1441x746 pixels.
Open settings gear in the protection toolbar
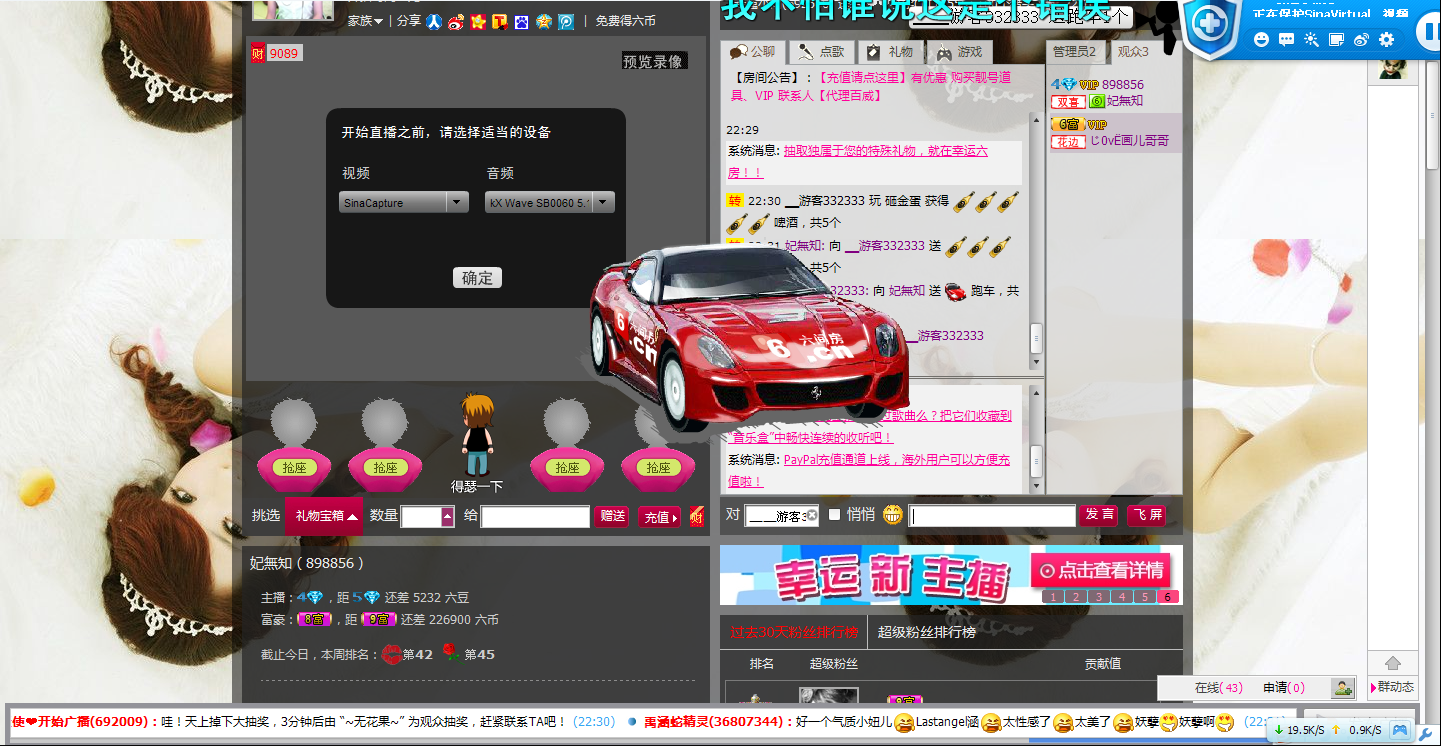pos(1386,40)
